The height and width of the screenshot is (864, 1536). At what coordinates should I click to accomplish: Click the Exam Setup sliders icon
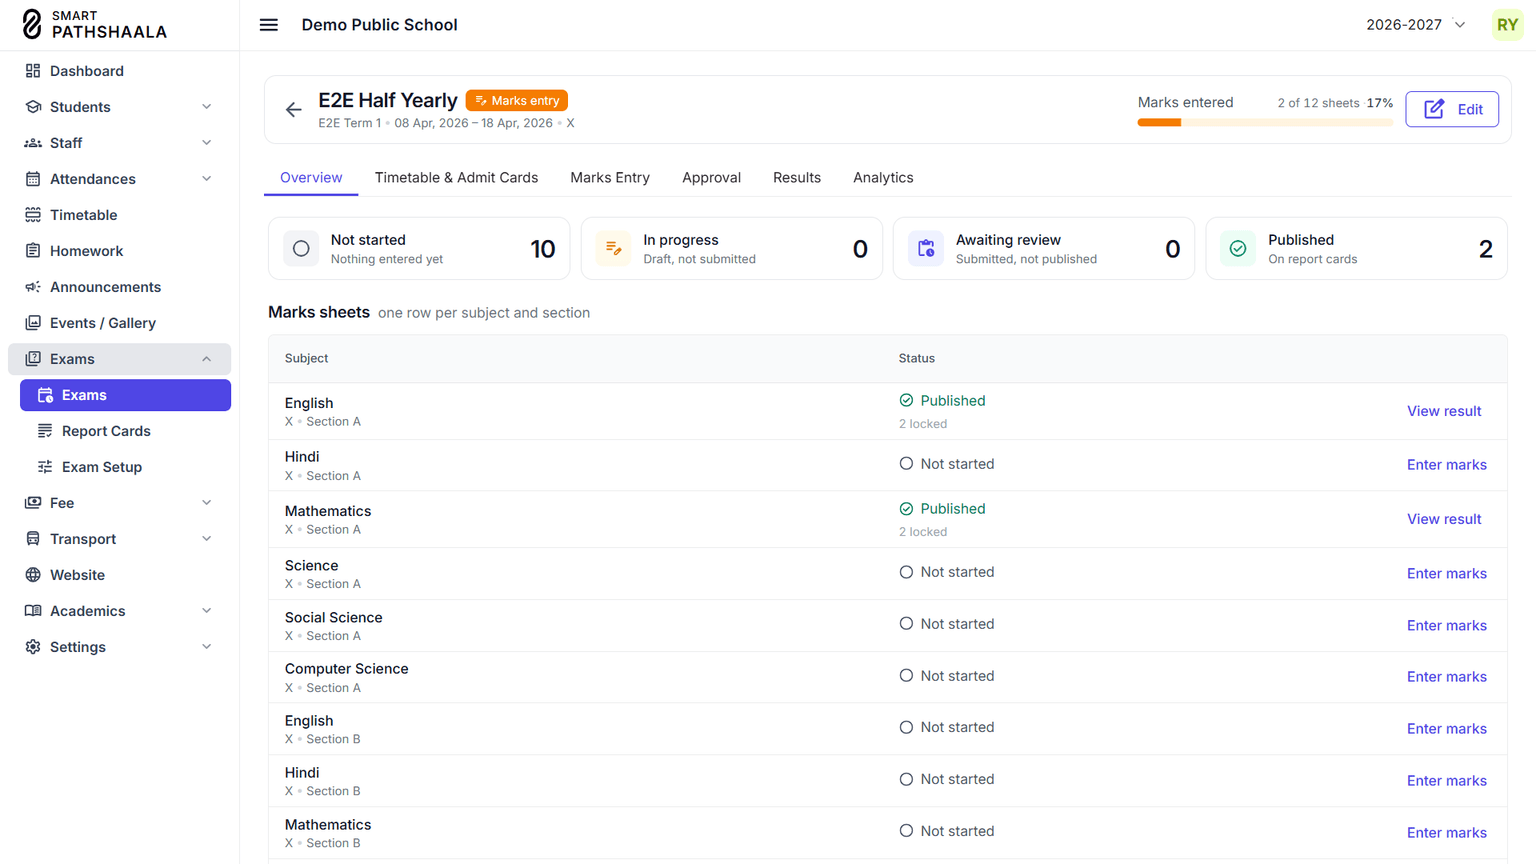click(x=45, y=467)
